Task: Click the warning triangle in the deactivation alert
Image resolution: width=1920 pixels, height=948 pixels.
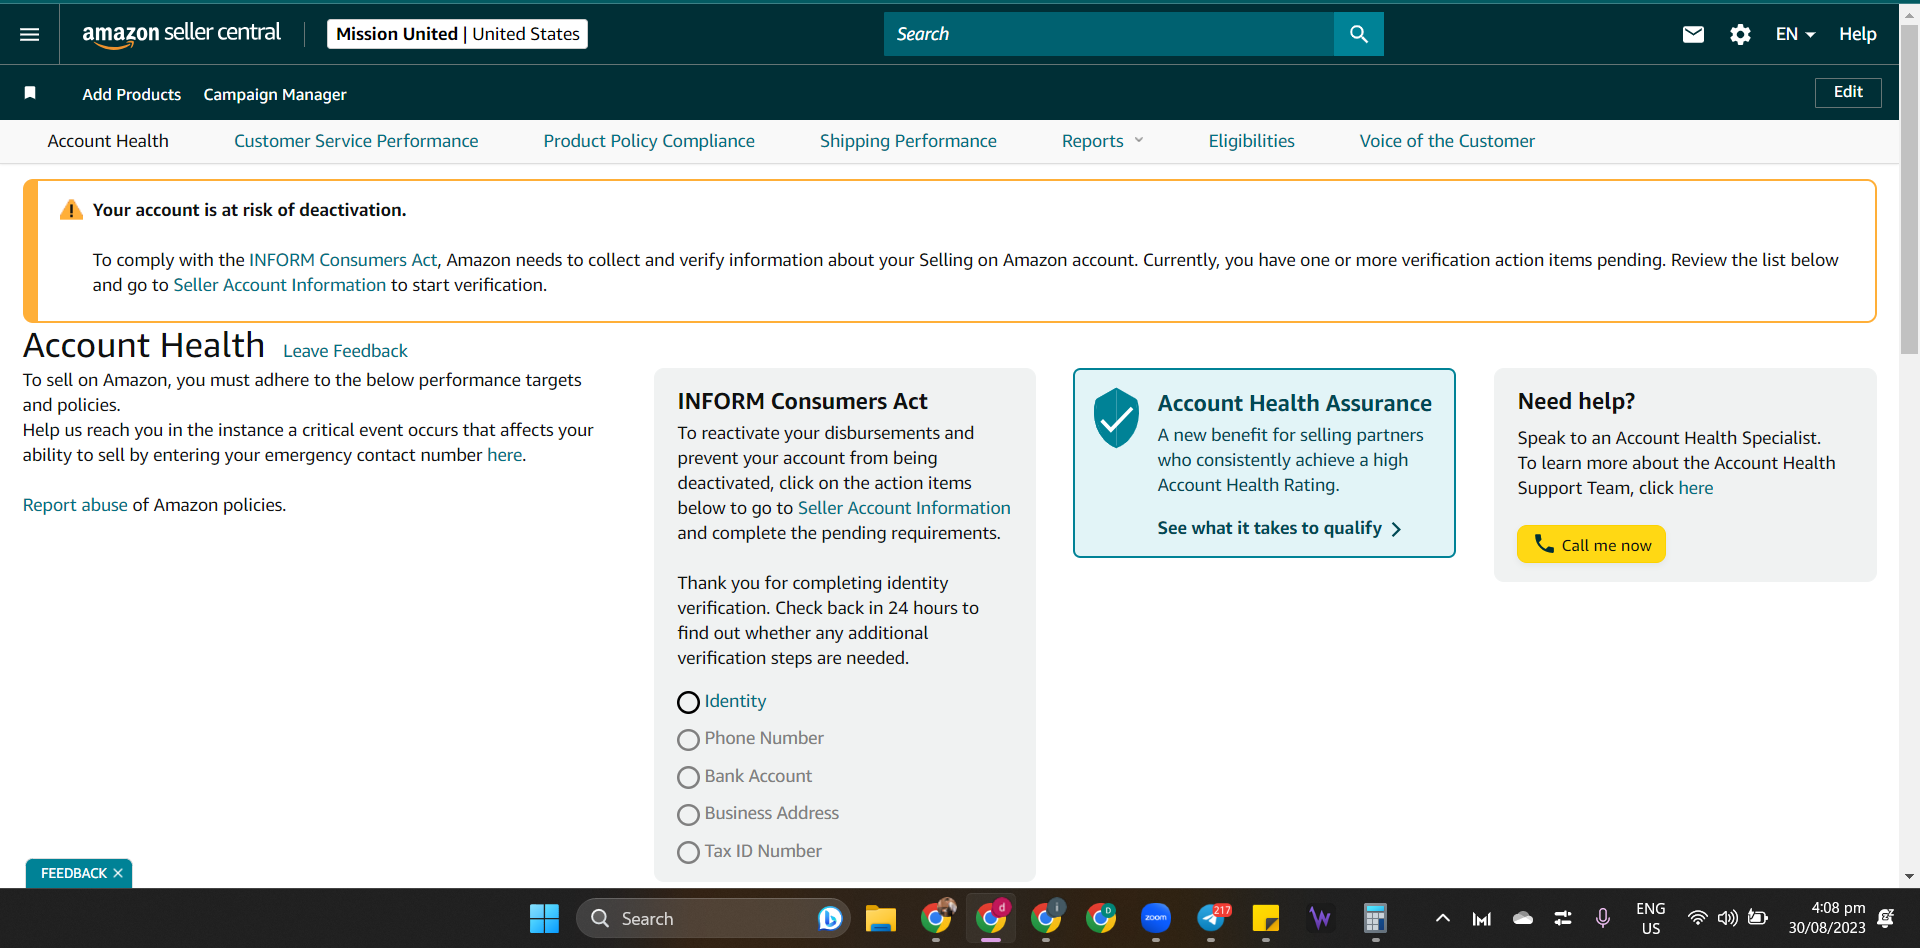Action: point(71,210)
